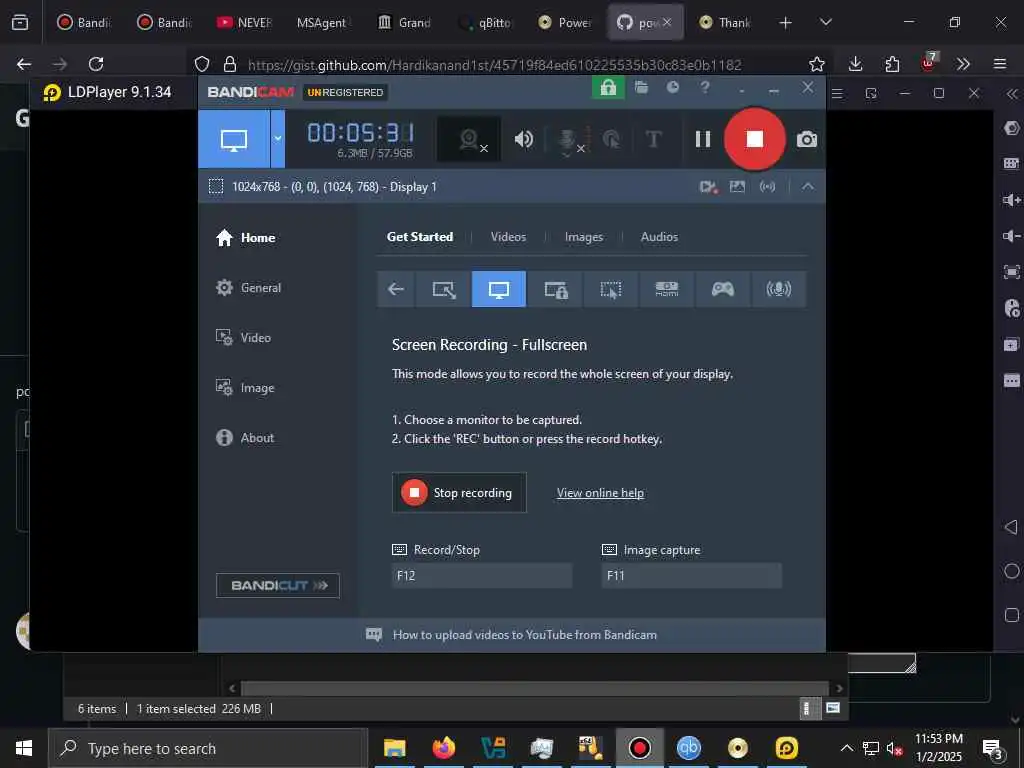The width and height of the screenshot is (1024, 768).
Task: Open Home in Bandicam sidebar
Action: point(246,238)
